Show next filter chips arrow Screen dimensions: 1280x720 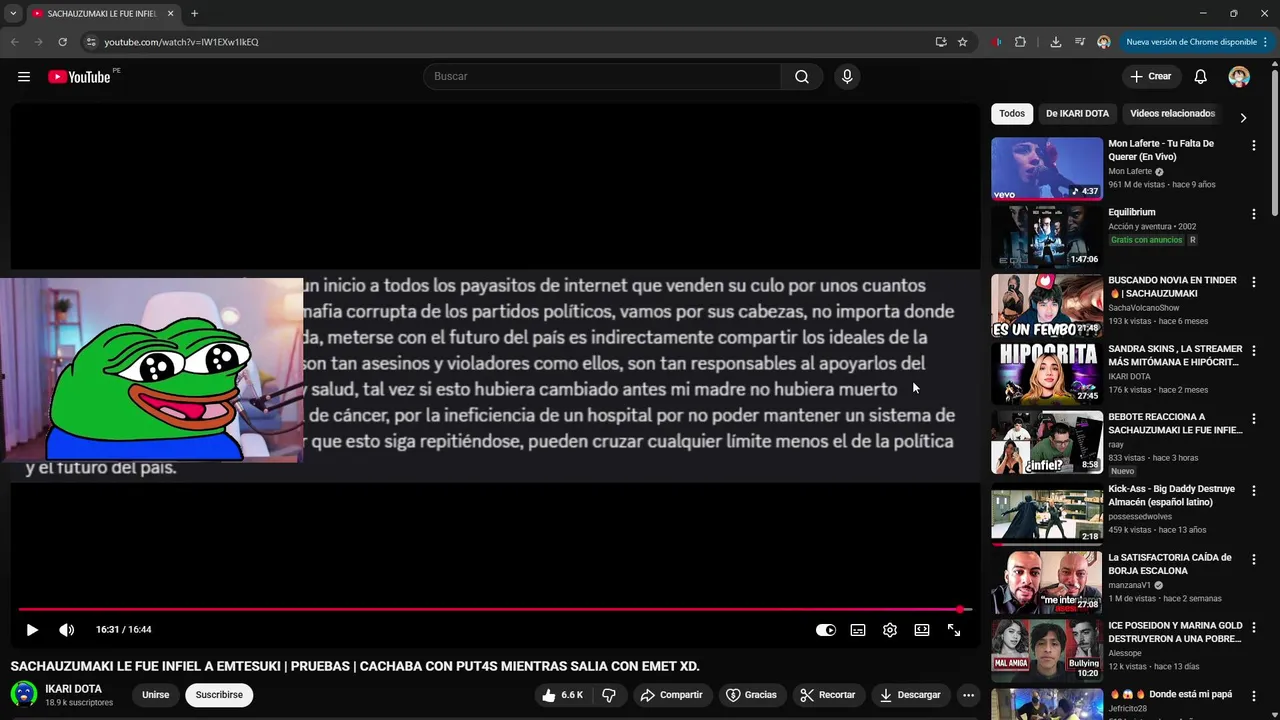coord(1243,117)
